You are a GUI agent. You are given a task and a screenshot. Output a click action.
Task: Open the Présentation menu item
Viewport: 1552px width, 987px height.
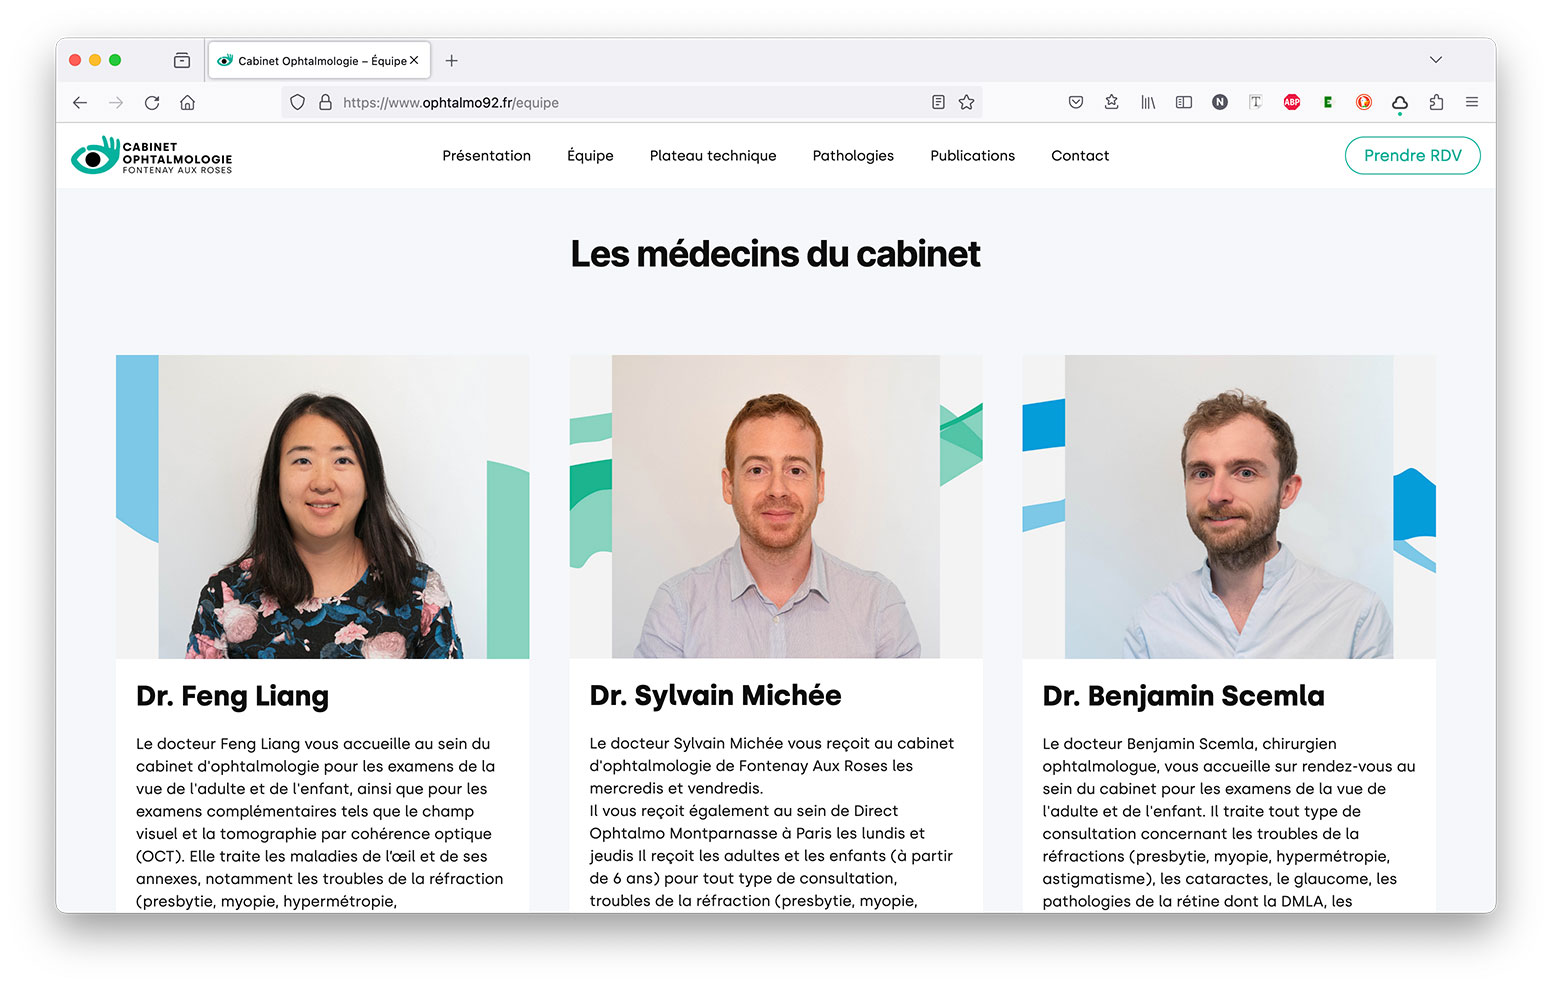tap(487, 156)
